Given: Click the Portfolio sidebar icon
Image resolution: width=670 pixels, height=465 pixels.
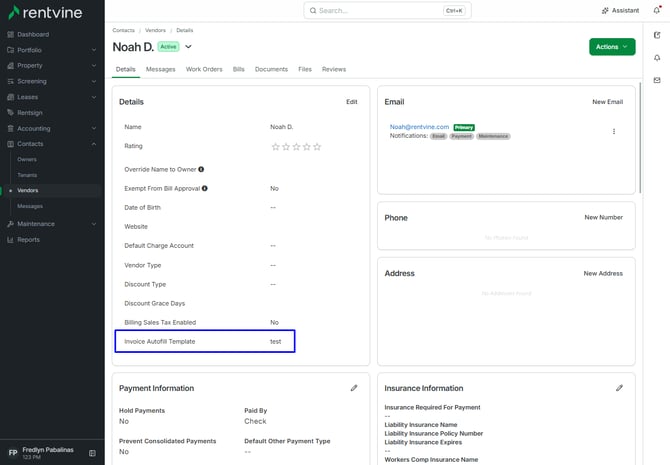Looking at the screenshot, I should 11,50.
